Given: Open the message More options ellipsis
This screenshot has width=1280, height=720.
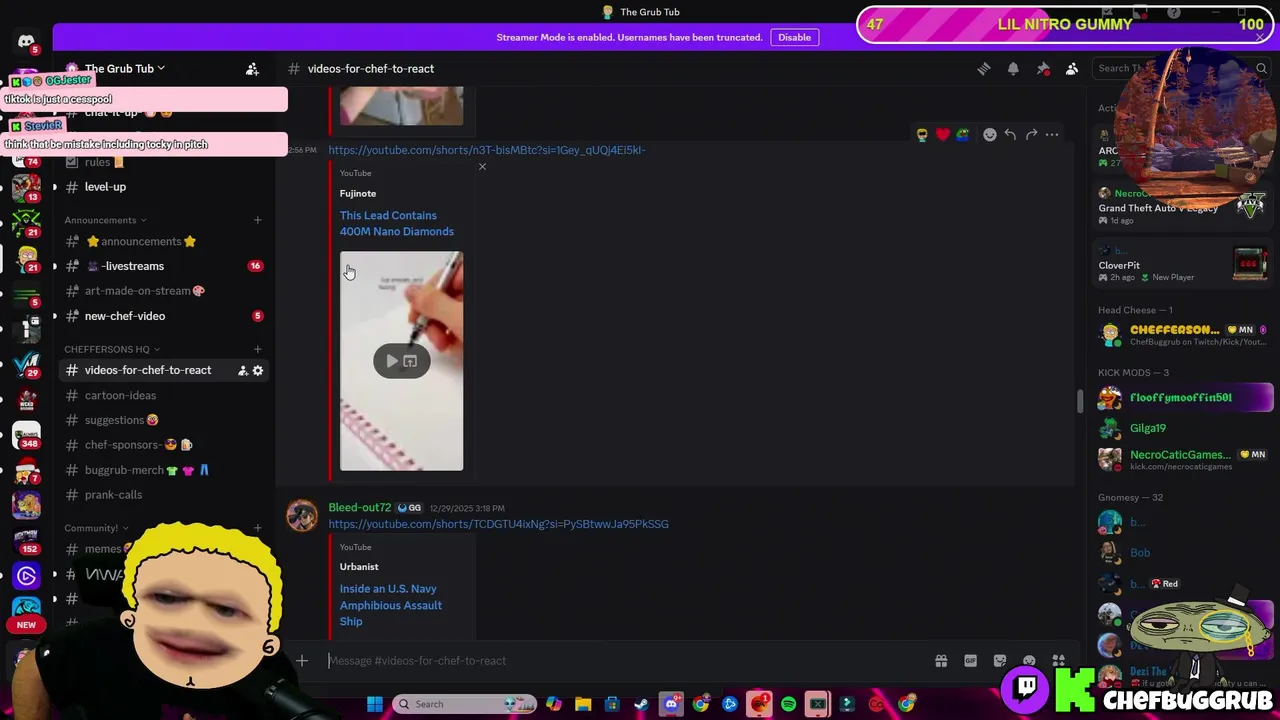Looking at the screenshot, I should [1052, 135].
